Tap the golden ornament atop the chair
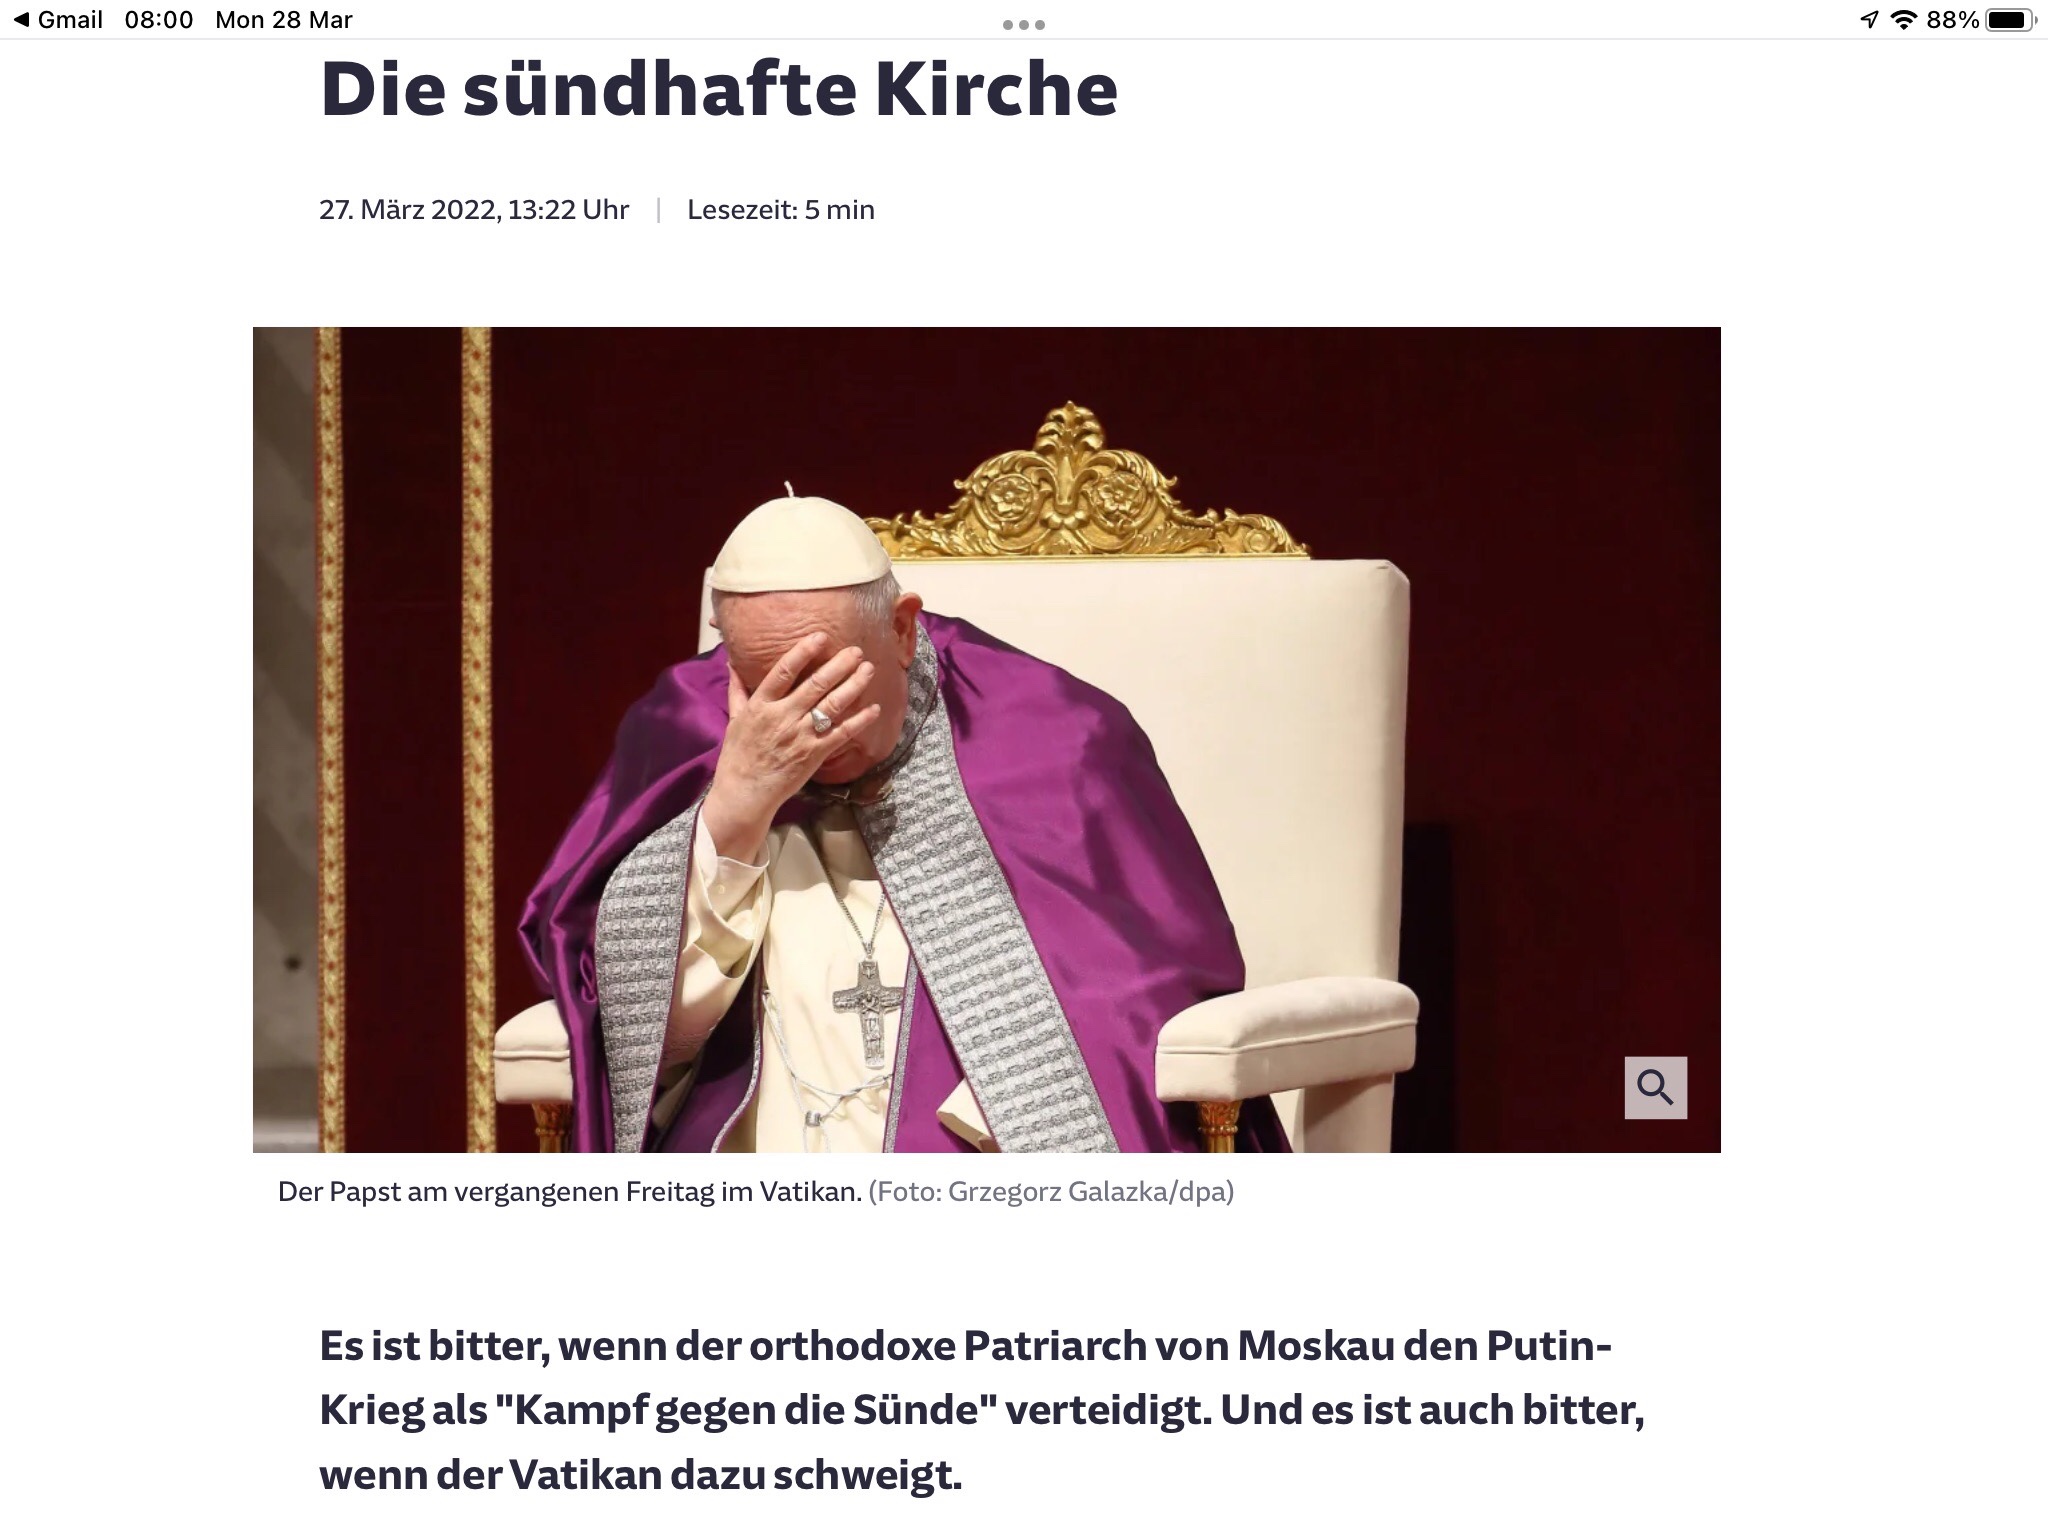Image resolution: width=2048 pixels, height=1536 pixels. click(1085, 482)
